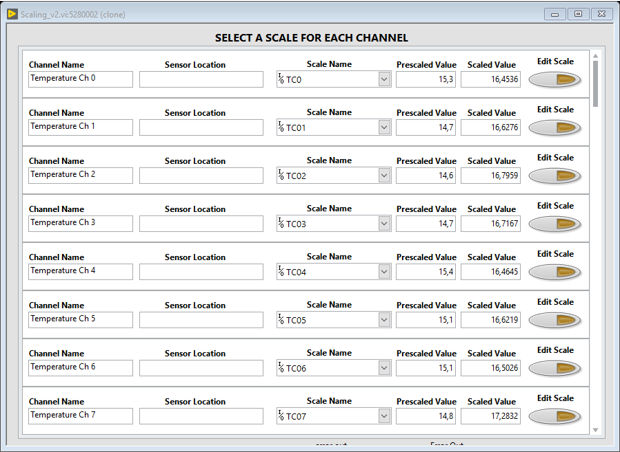Screen dimensions: 620x452
Task: Click the LabVIEW icon in the title bar
Action: [x=11, y=14]
